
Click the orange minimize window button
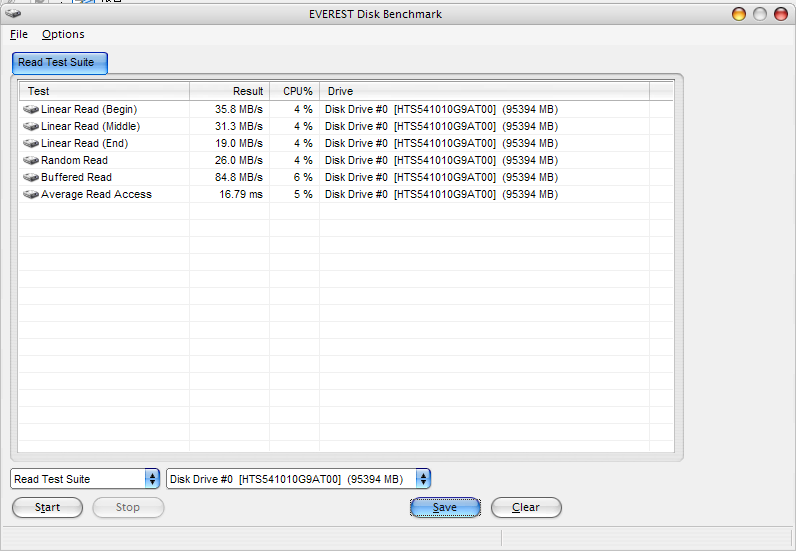click(739, 14)
